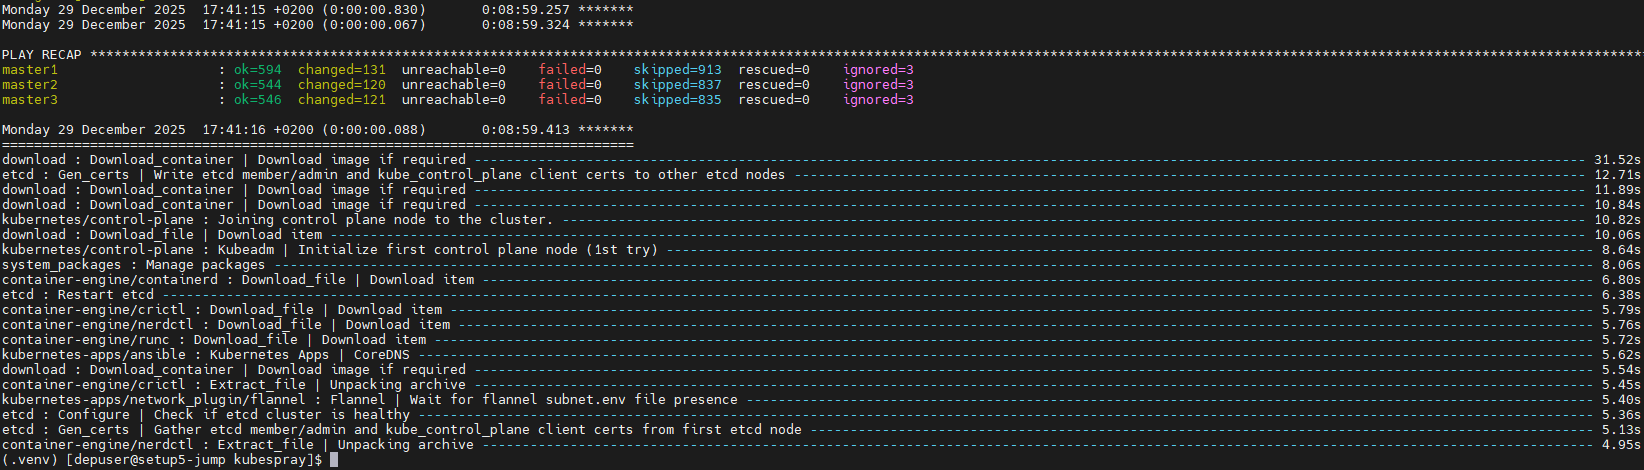
Task: Click the ok=546 value
Action: click(x=258, y=100)
